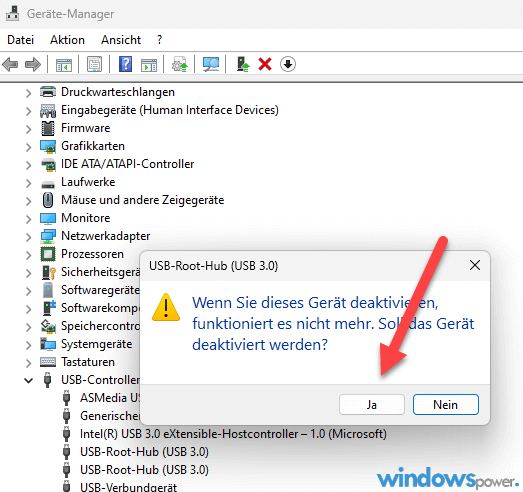Click the Druckwarteschlangen printer icon

48,92
